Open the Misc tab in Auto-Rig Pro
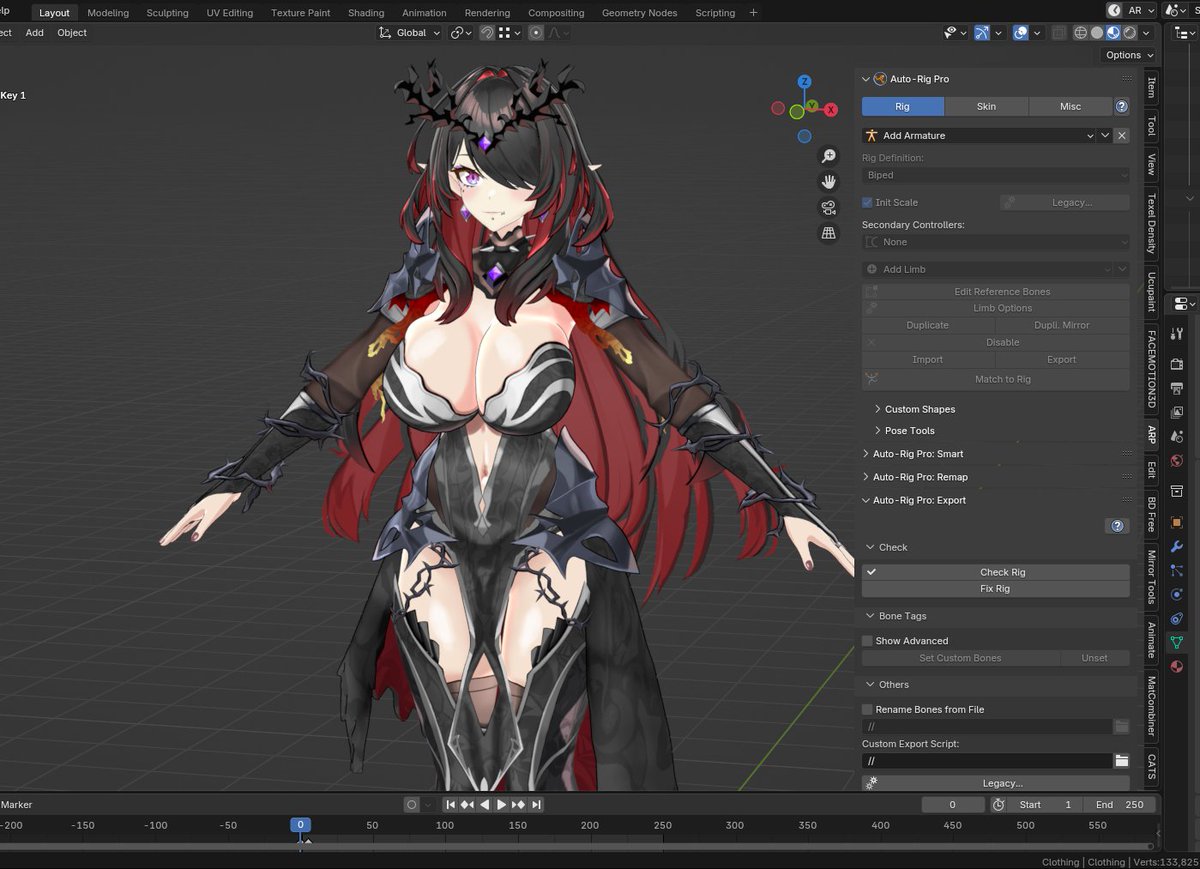The height and width of the screenshot is (869, 1200). click(1070, 106)
